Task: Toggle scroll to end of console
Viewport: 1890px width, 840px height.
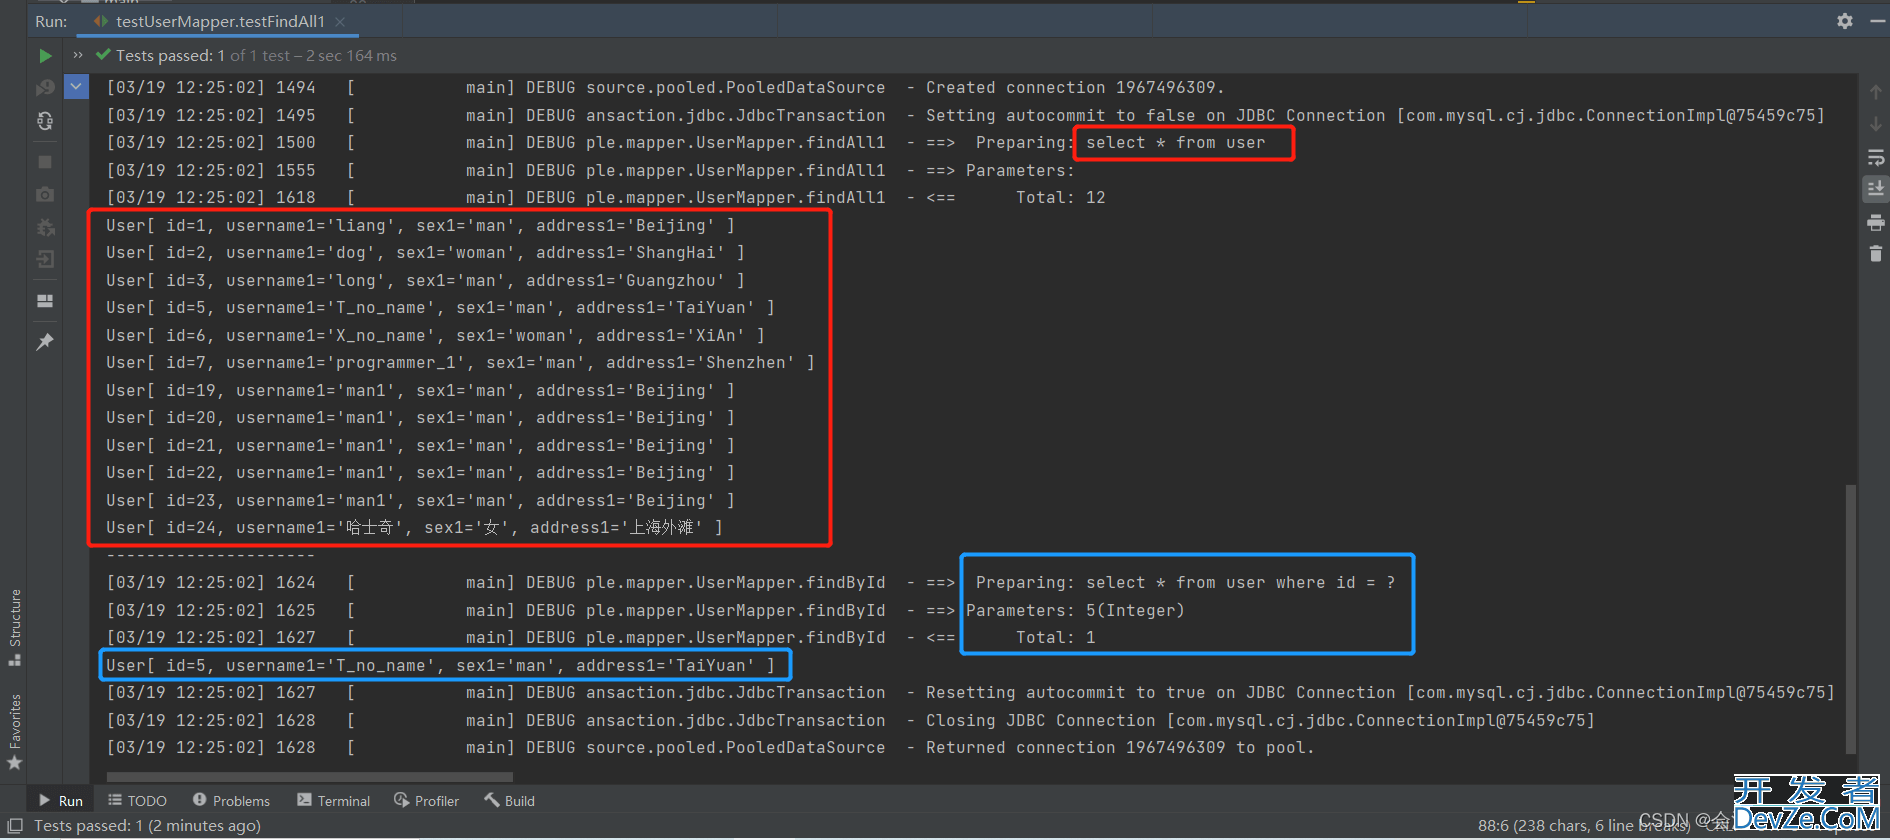Action: 1876,189
